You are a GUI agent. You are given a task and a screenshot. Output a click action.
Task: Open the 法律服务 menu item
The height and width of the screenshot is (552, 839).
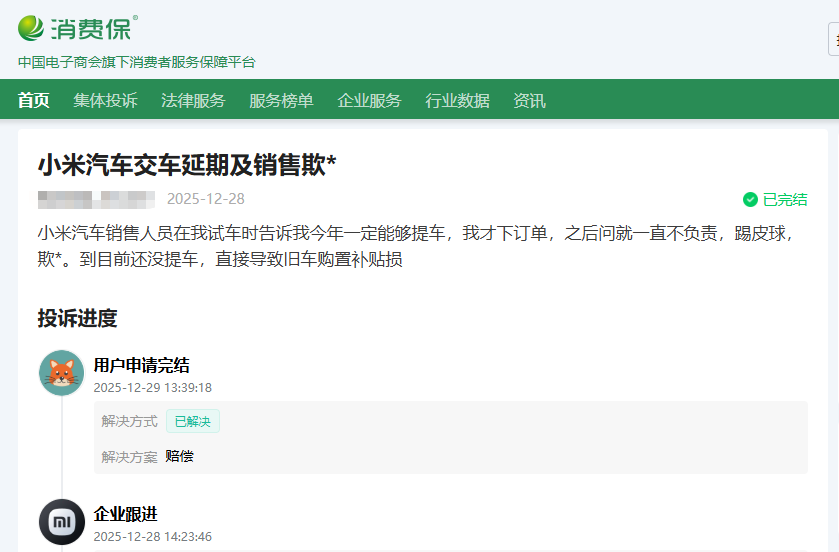193,101
